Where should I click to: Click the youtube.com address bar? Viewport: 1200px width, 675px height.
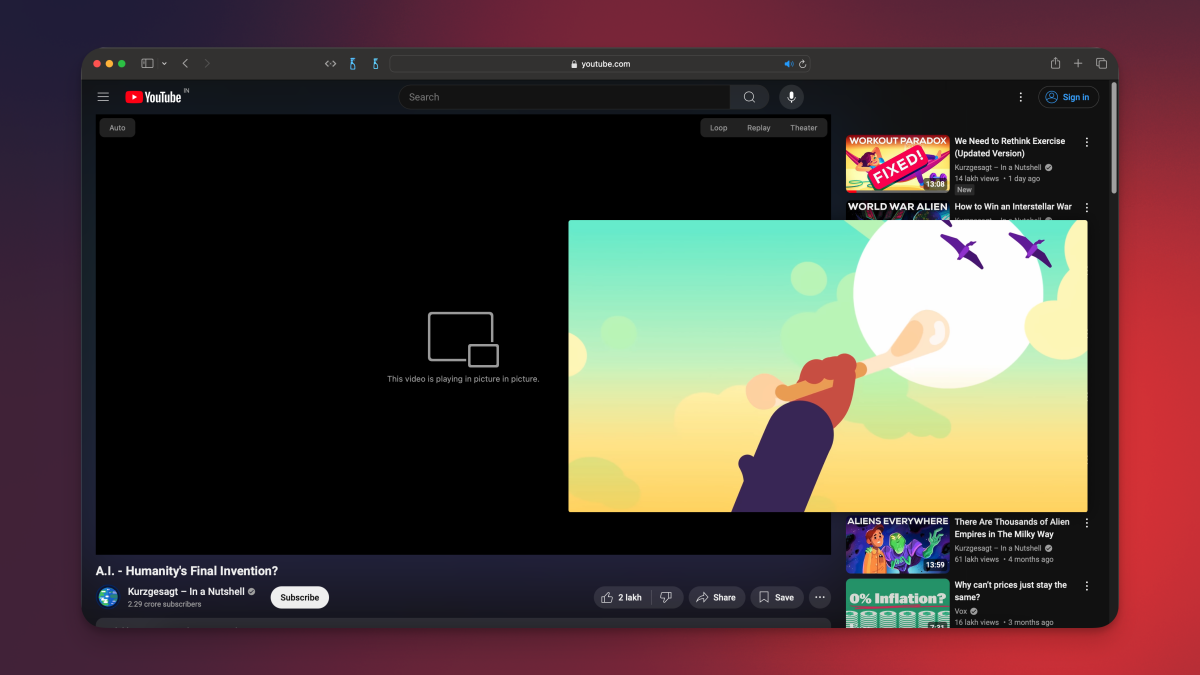(600, 63)
